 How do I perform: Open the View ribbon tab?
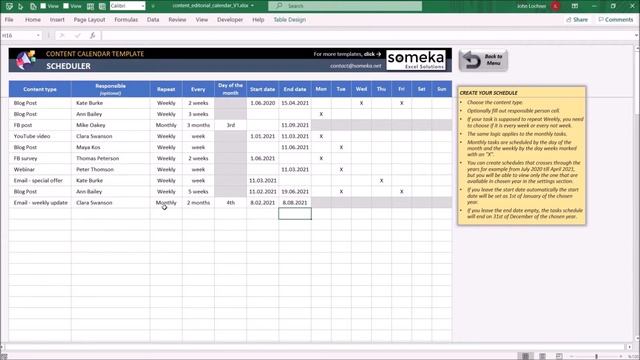(202, 20)
